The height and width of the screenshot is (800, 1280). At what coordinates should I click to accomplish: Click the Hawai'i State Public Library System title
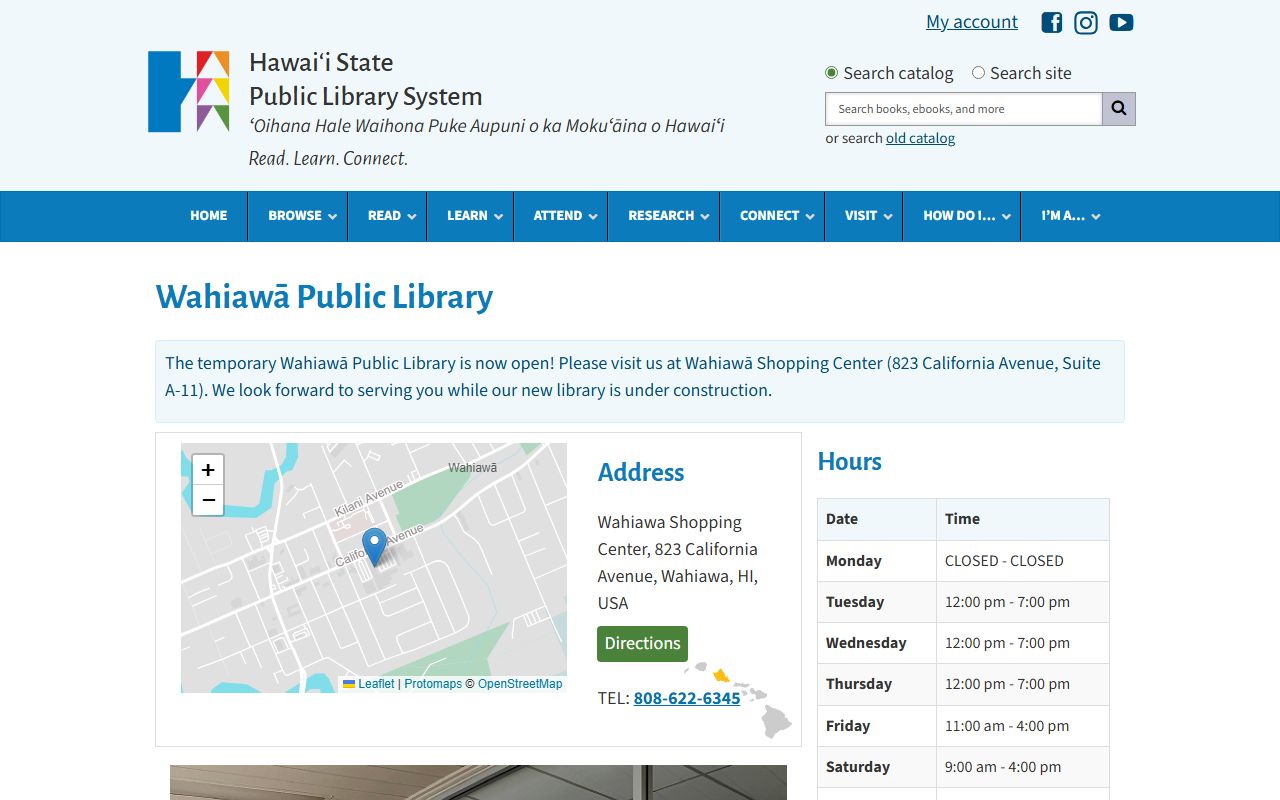pyautogui.click(x=365, y=79)
